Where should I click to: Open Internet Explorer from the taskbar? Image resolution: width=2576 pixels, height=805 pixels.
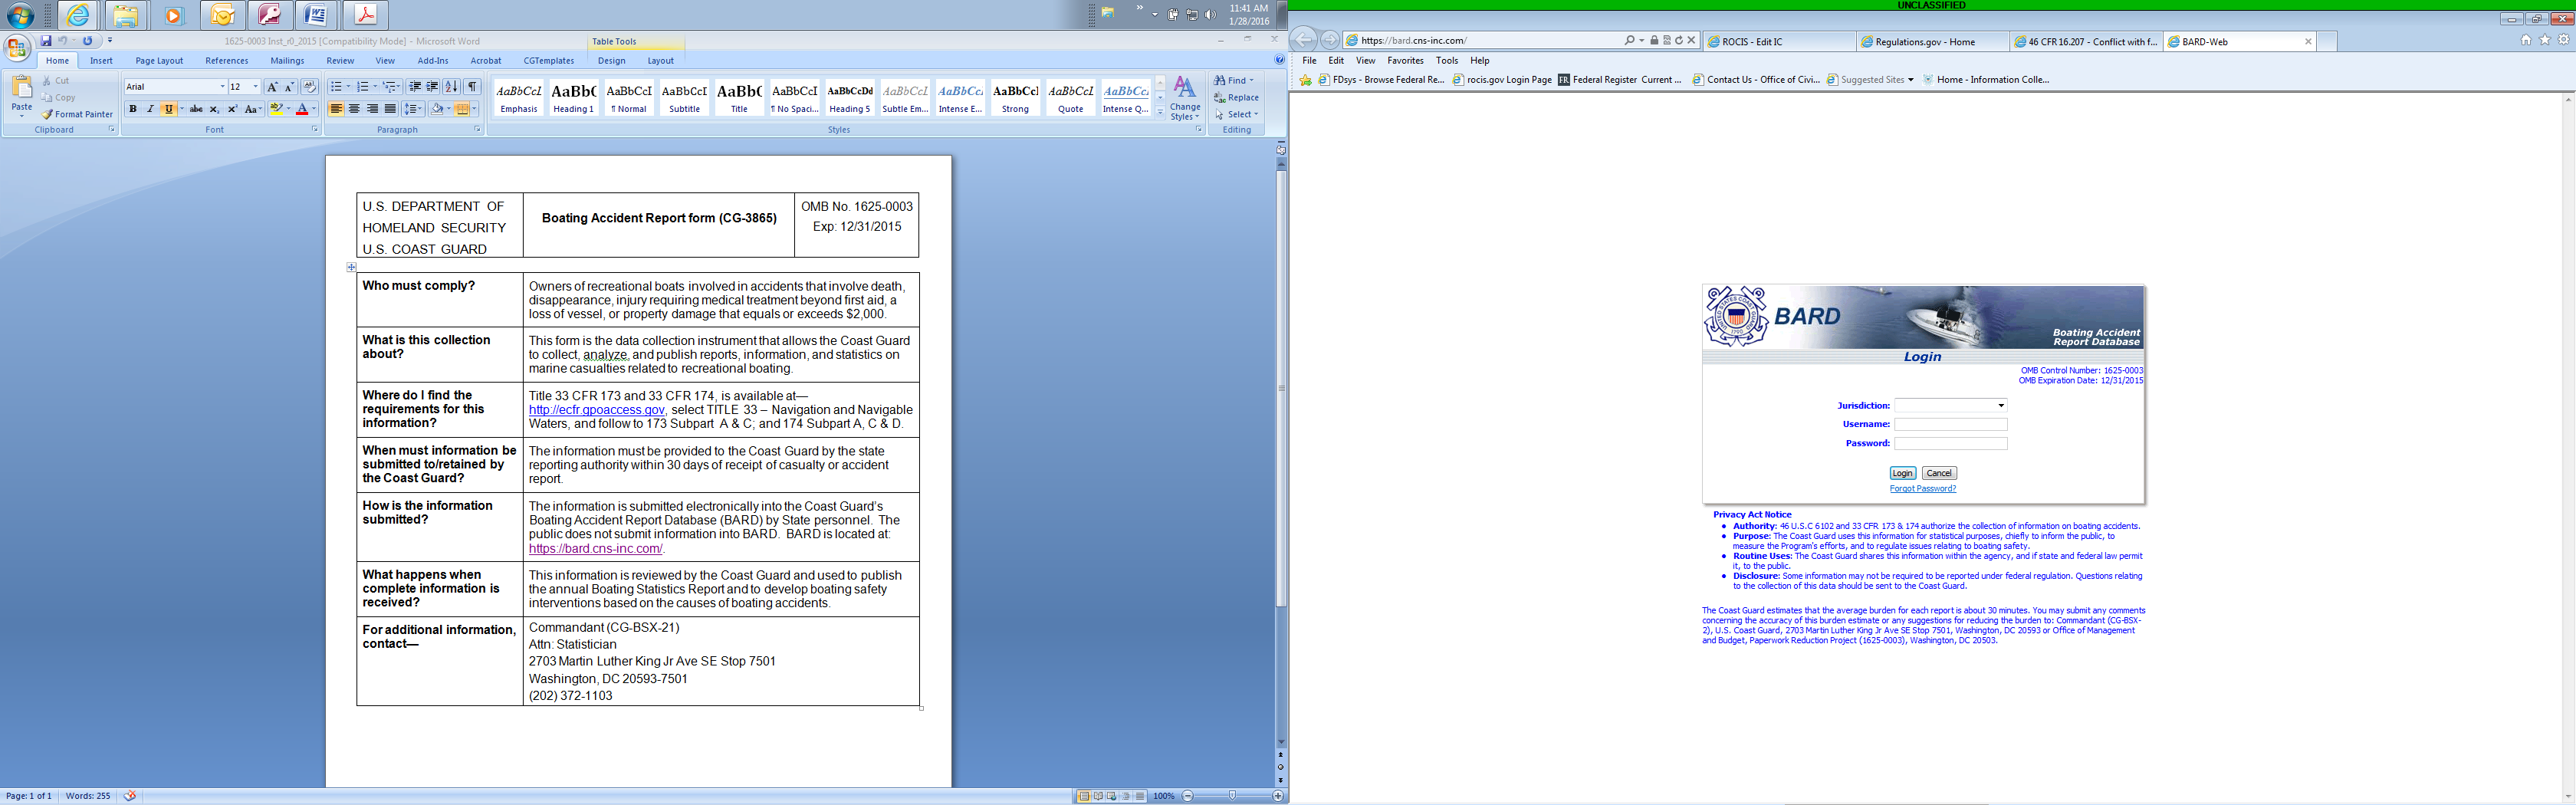click(x=77, y=15)
